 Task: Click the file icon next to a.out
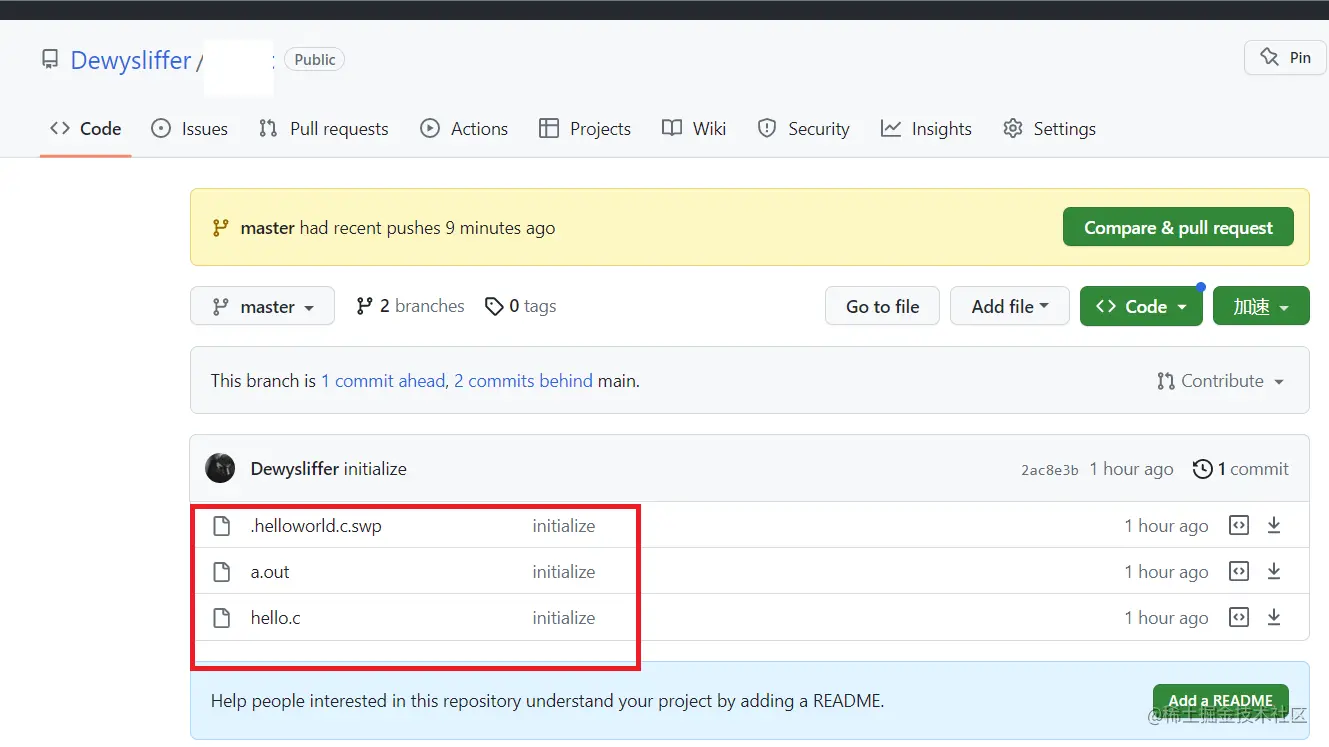pos(222,572)
